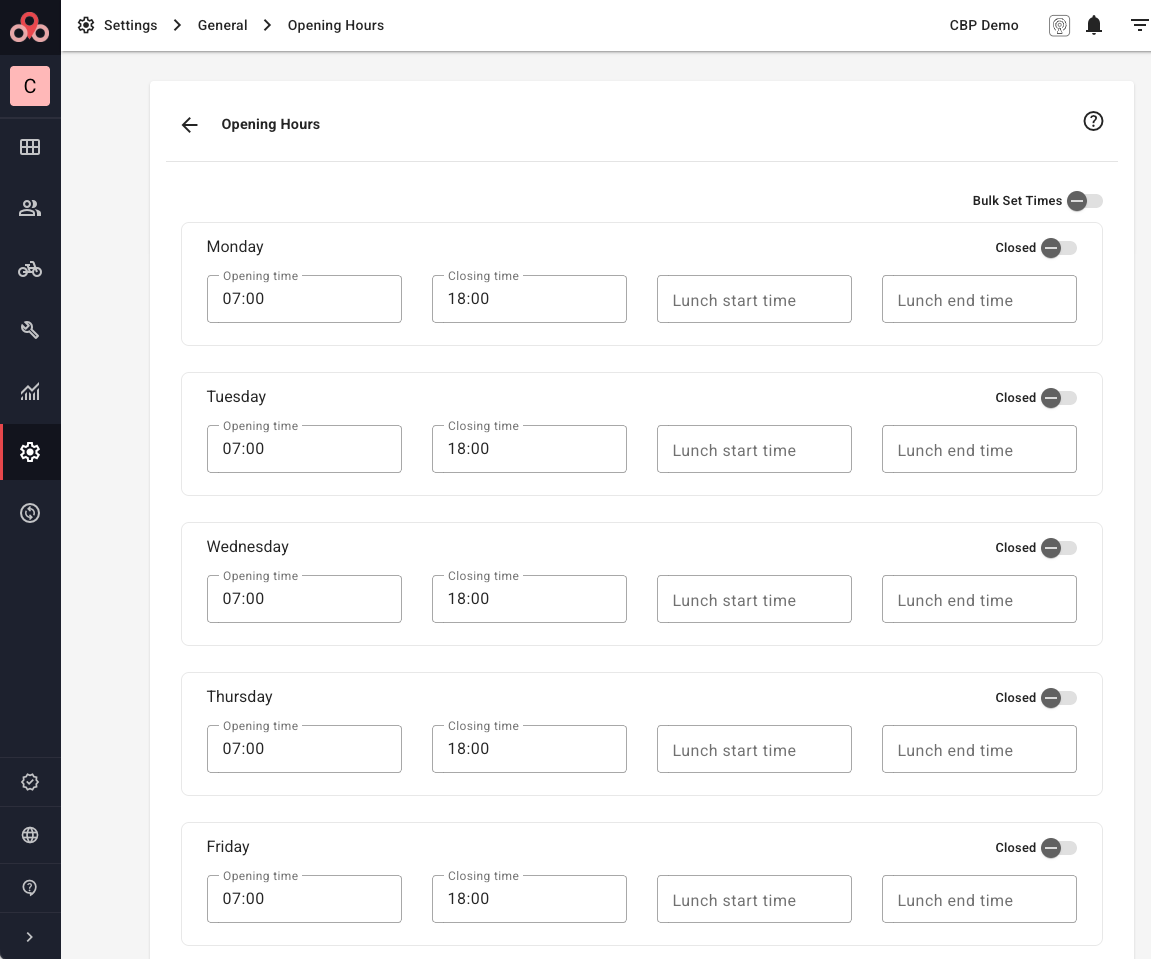Image resolution: width=1151 pixels, height=959 pixels.
Task: Click Opening Hours breadcrumb
Action: pyautogui.click(x=335, y=25)
